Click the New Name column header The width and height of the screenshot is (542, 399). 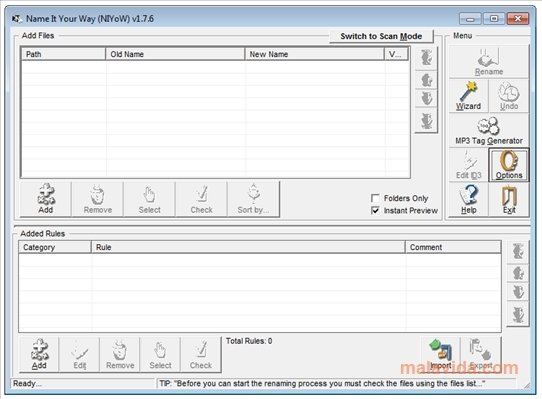(x=315, y=54)
